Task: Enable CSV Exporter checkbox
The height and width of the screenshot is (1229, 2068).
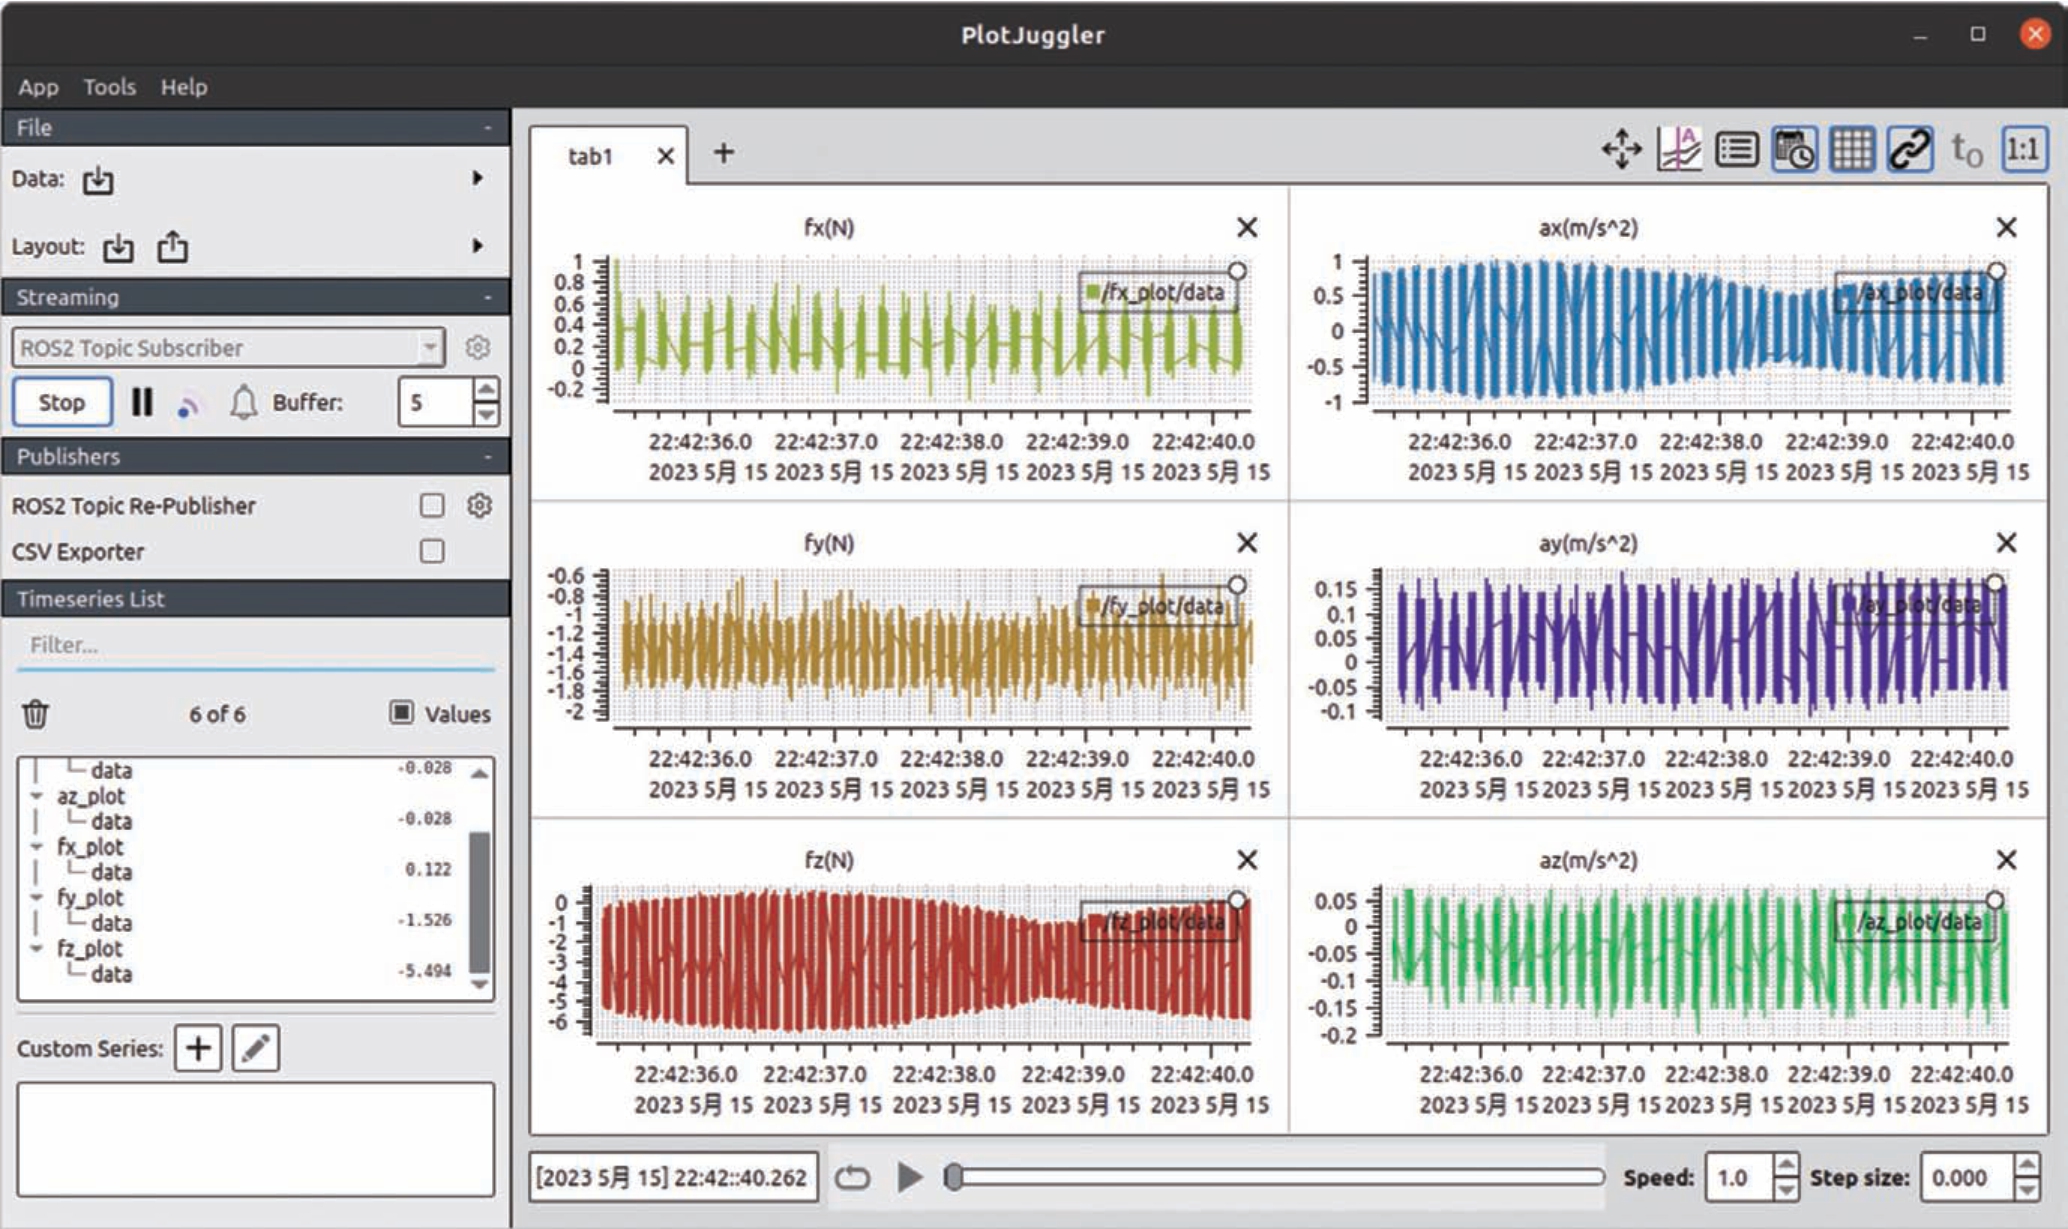Action: (432, 551)
